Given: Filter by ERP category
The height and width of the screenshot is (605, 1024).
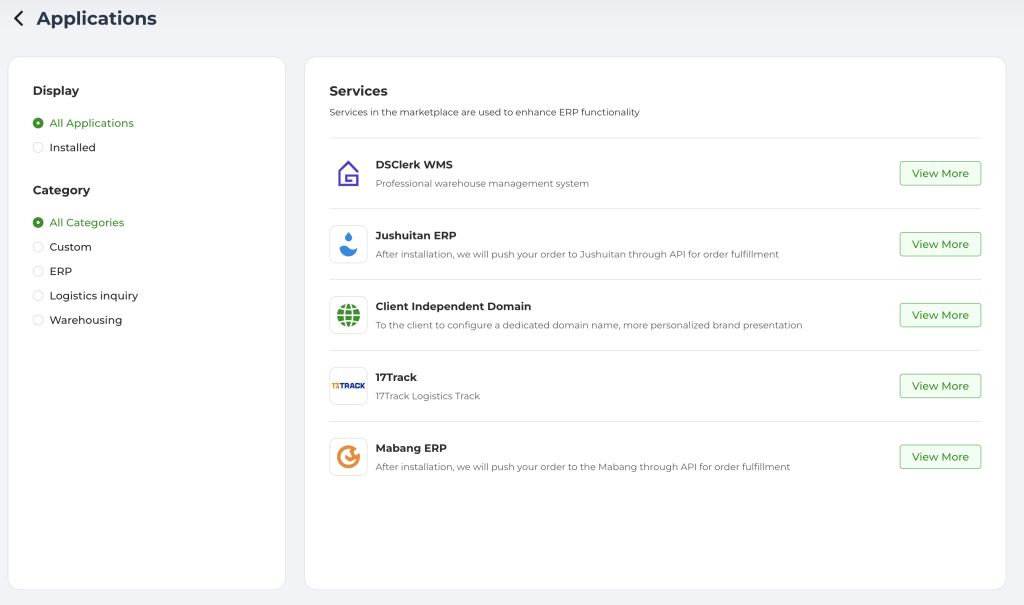Looking at the screenshot, I should coord(39,271).
